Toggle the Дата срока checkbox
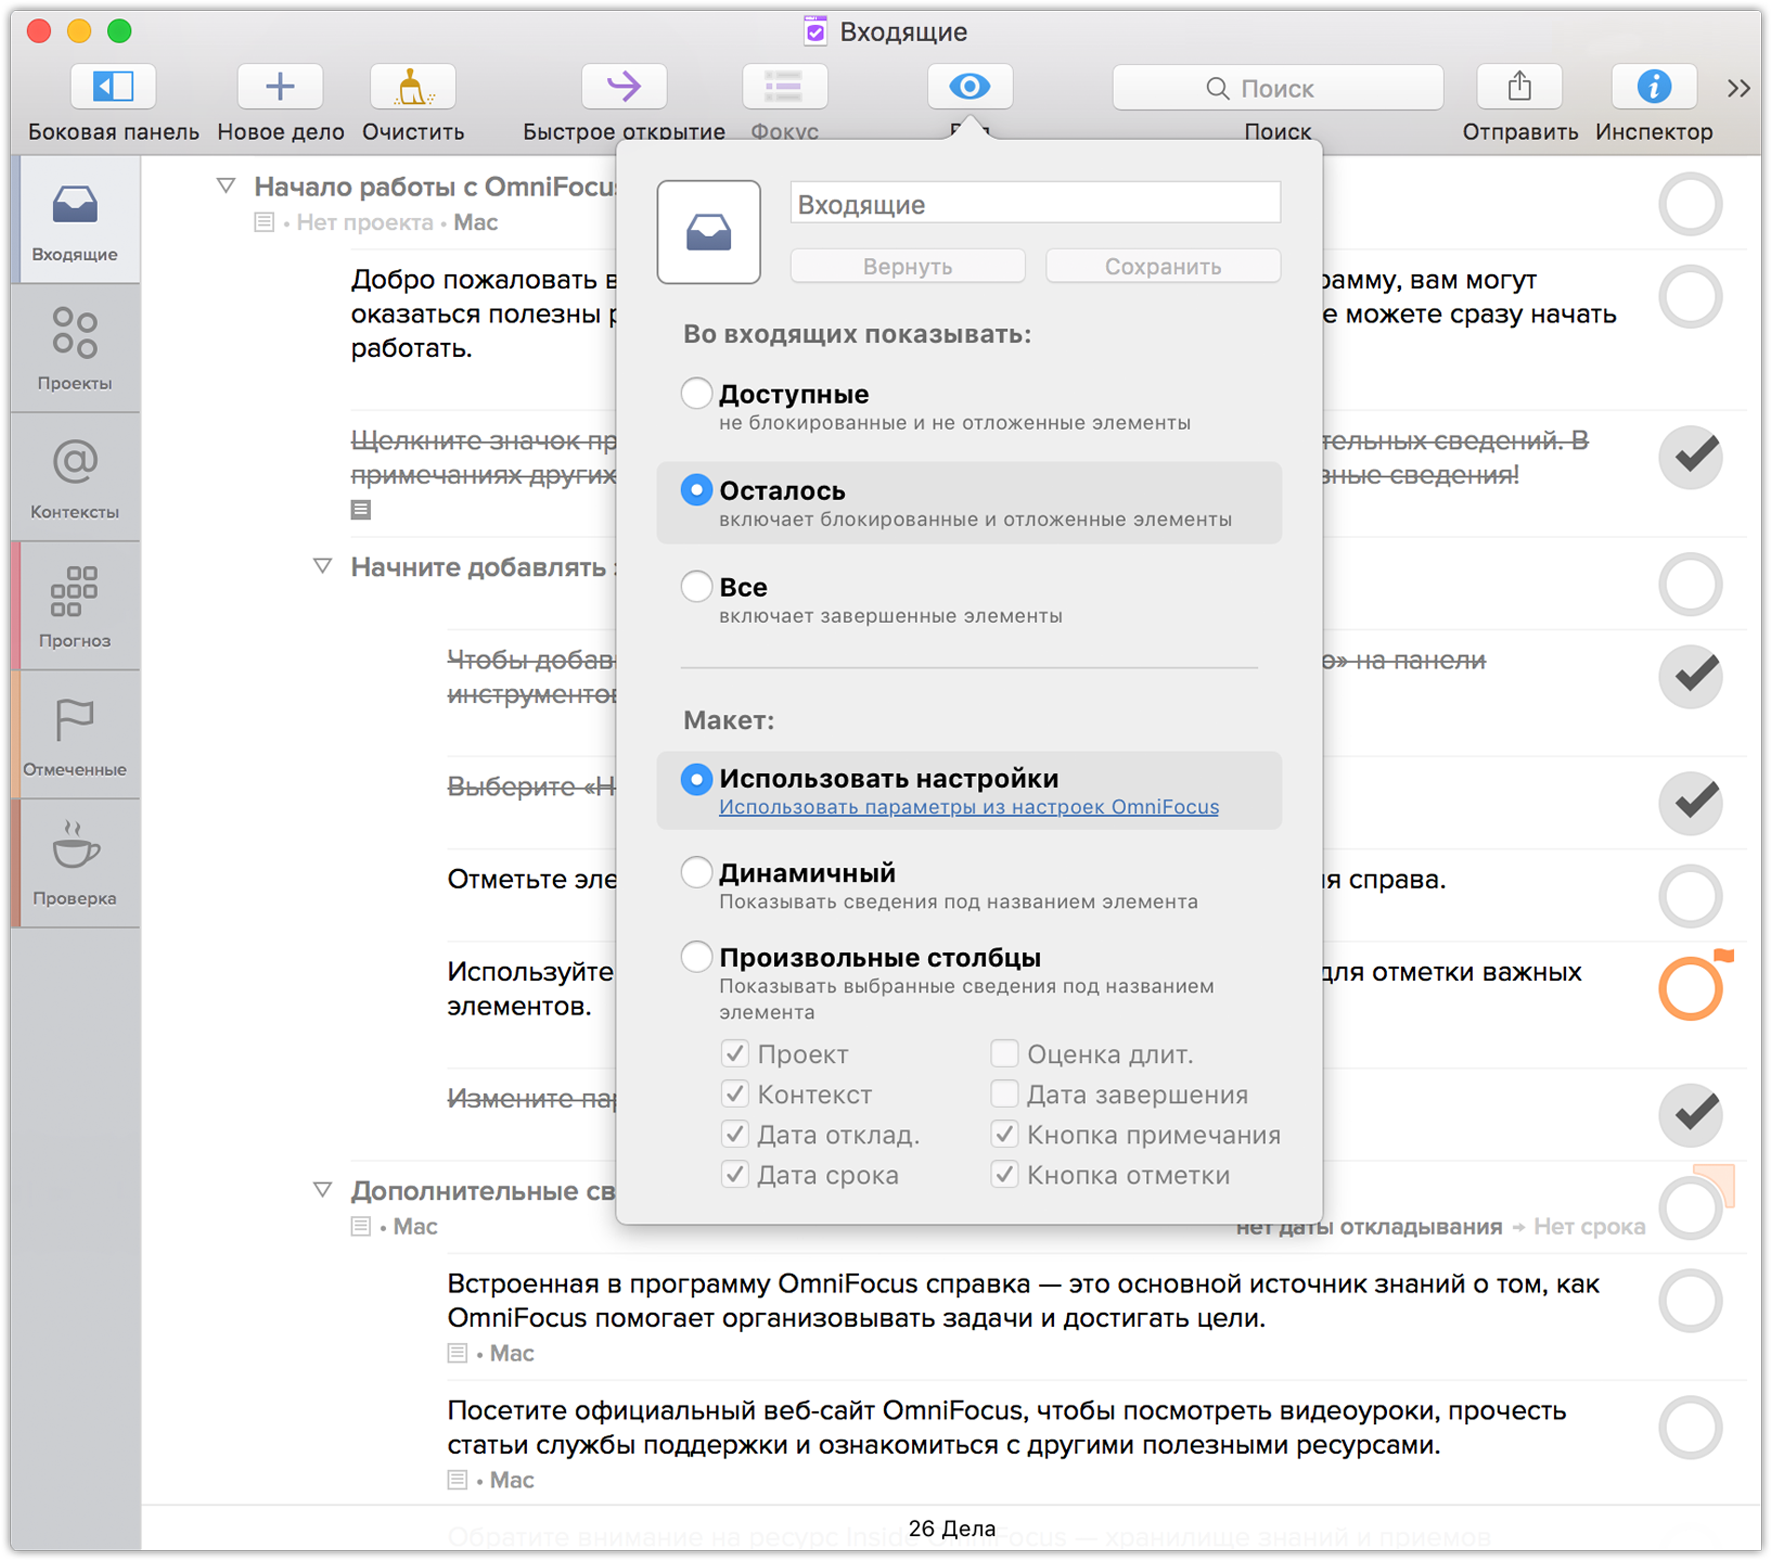The height and width of the screenshot is (1566, 1774). click(735, 1174)
